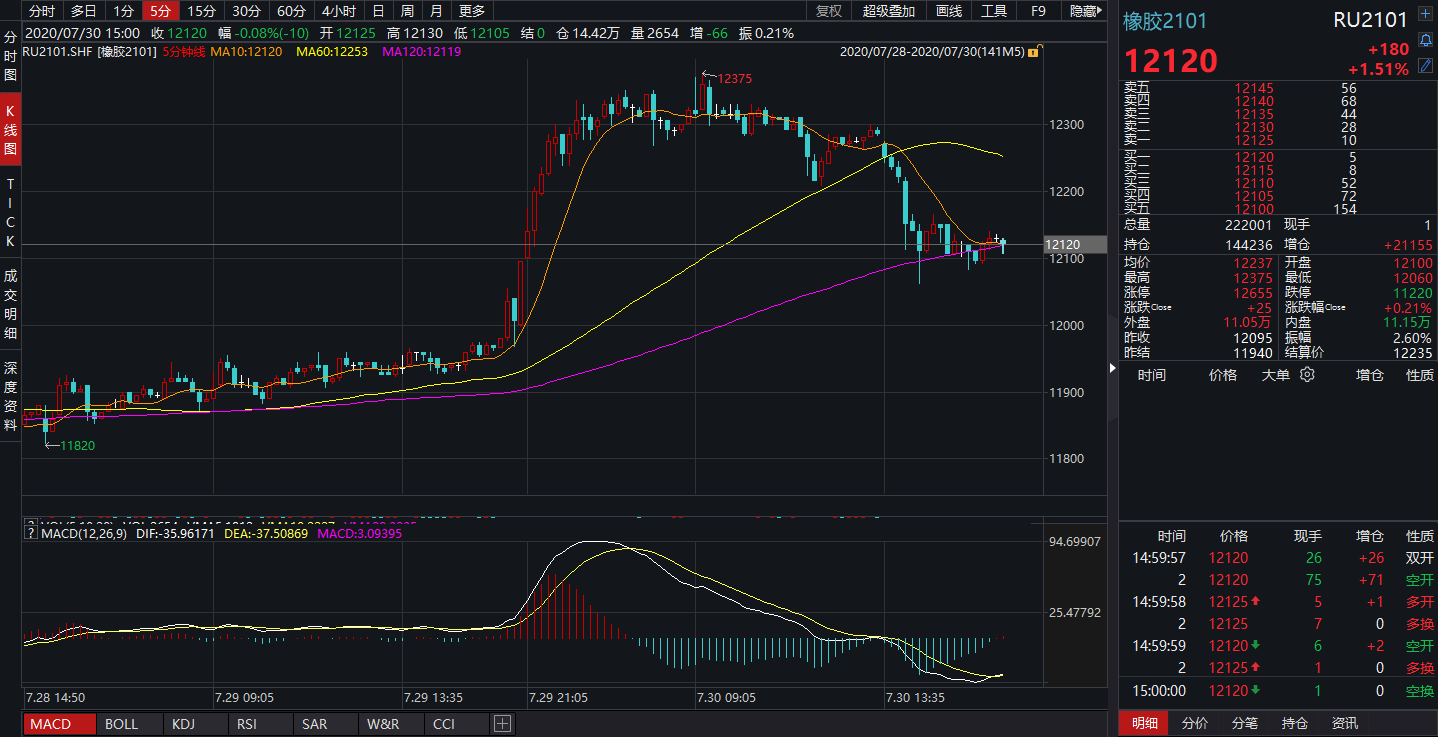Viewport: 1438px width, 737px height.
Task: Click the 12375 high price label
Action: click(x=734, y=77)
